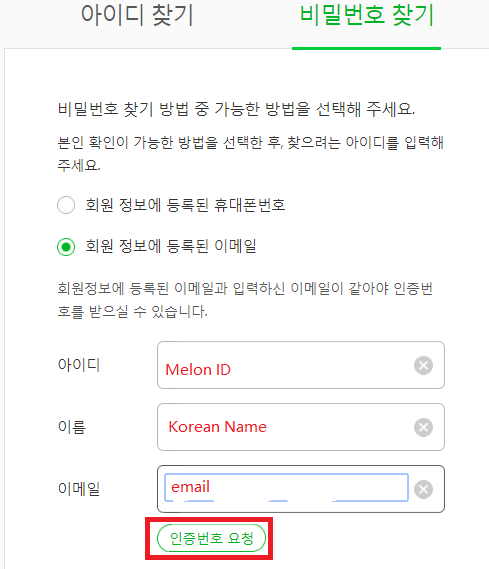Select the 이메일 radio button
489x569 pixels.
tap(66, 247)
